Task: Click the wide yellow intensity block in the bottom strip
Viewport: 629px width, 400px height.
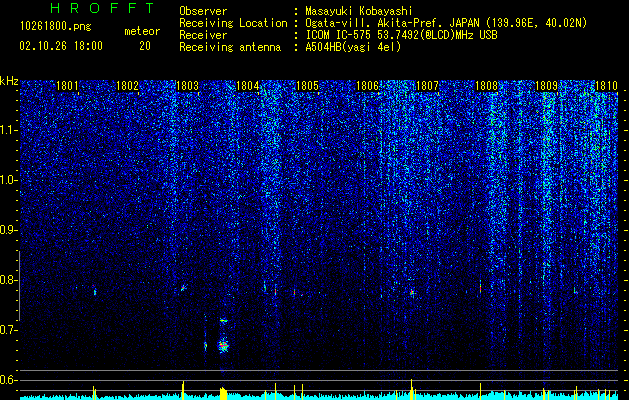Action: click(x=223, y=393)
